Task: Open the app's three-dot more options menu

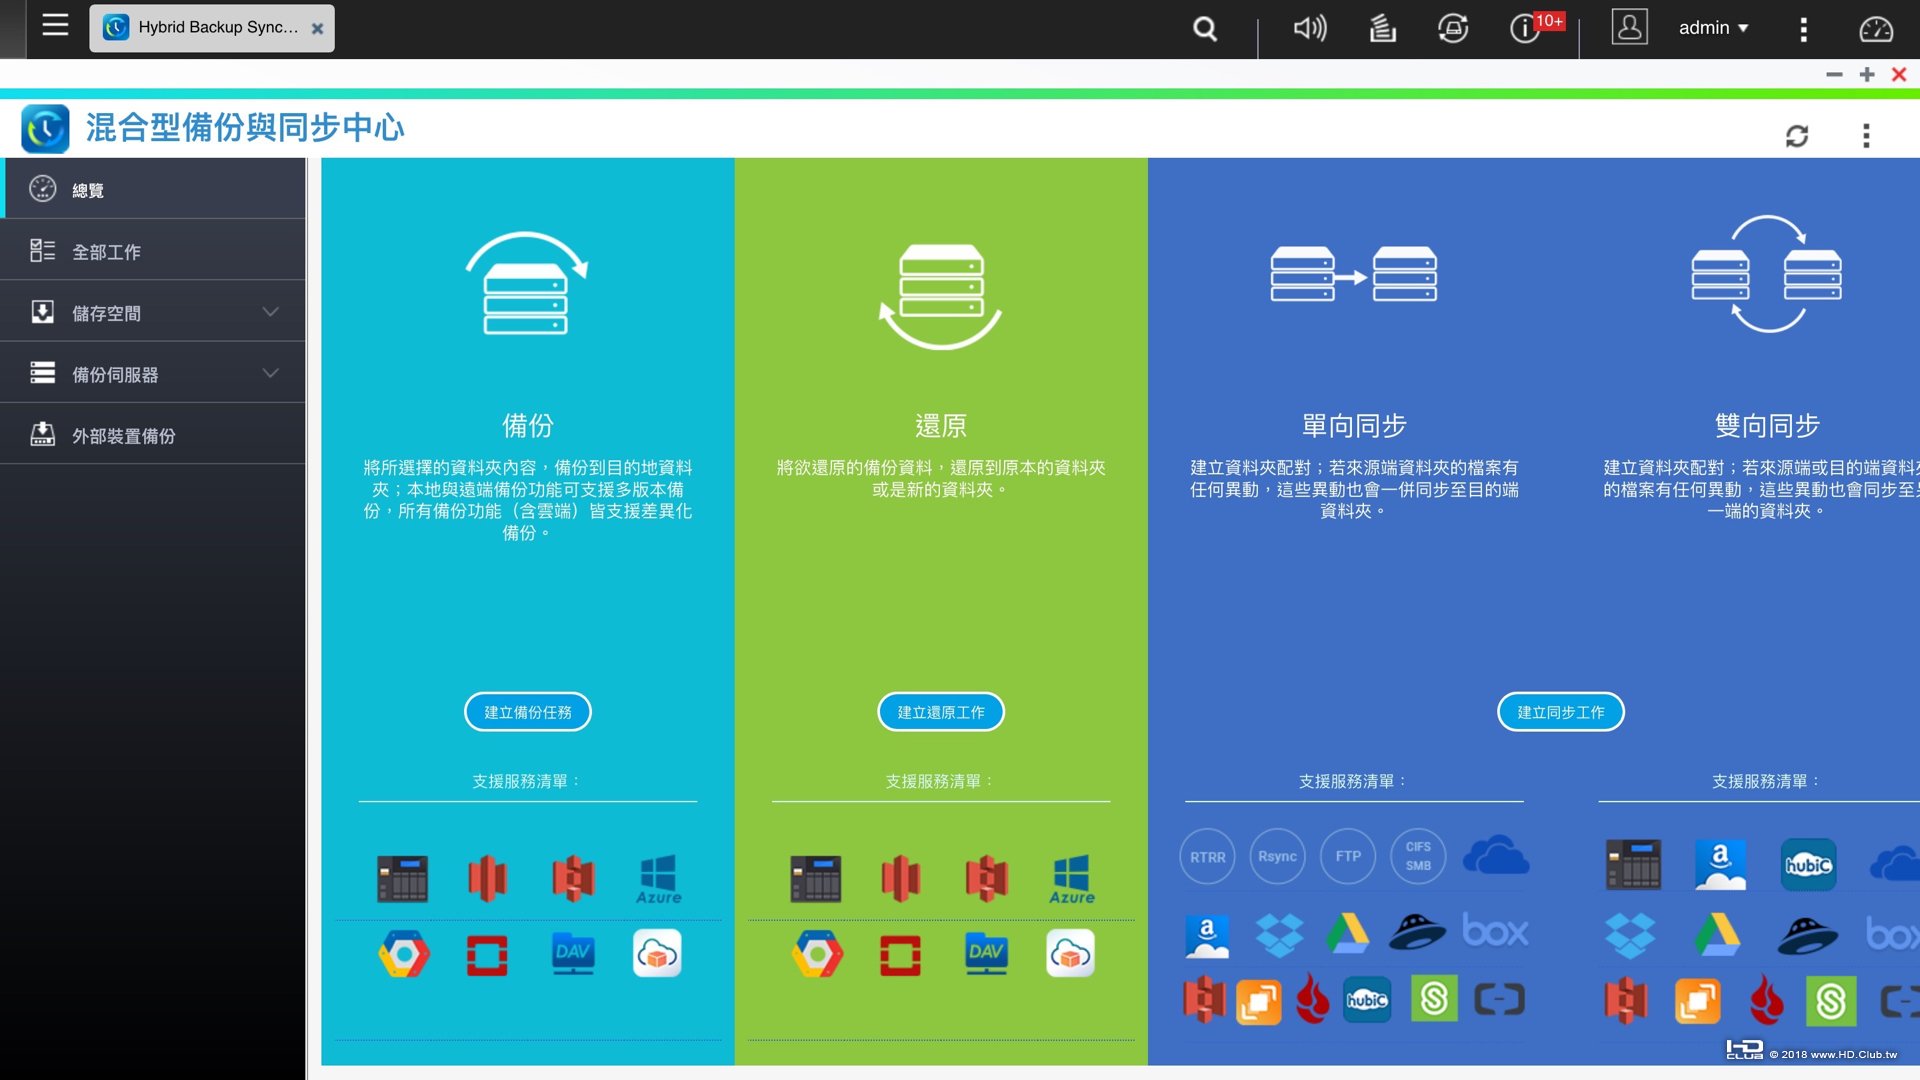Action: [x=1866, y=136]
